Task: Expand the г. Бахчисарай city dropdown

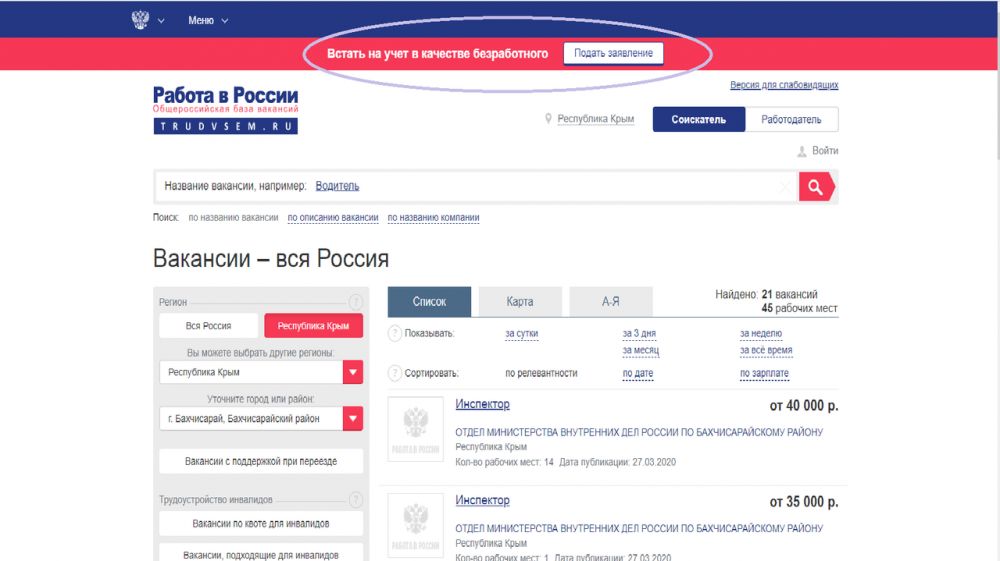Action: [x=352, y=419]
